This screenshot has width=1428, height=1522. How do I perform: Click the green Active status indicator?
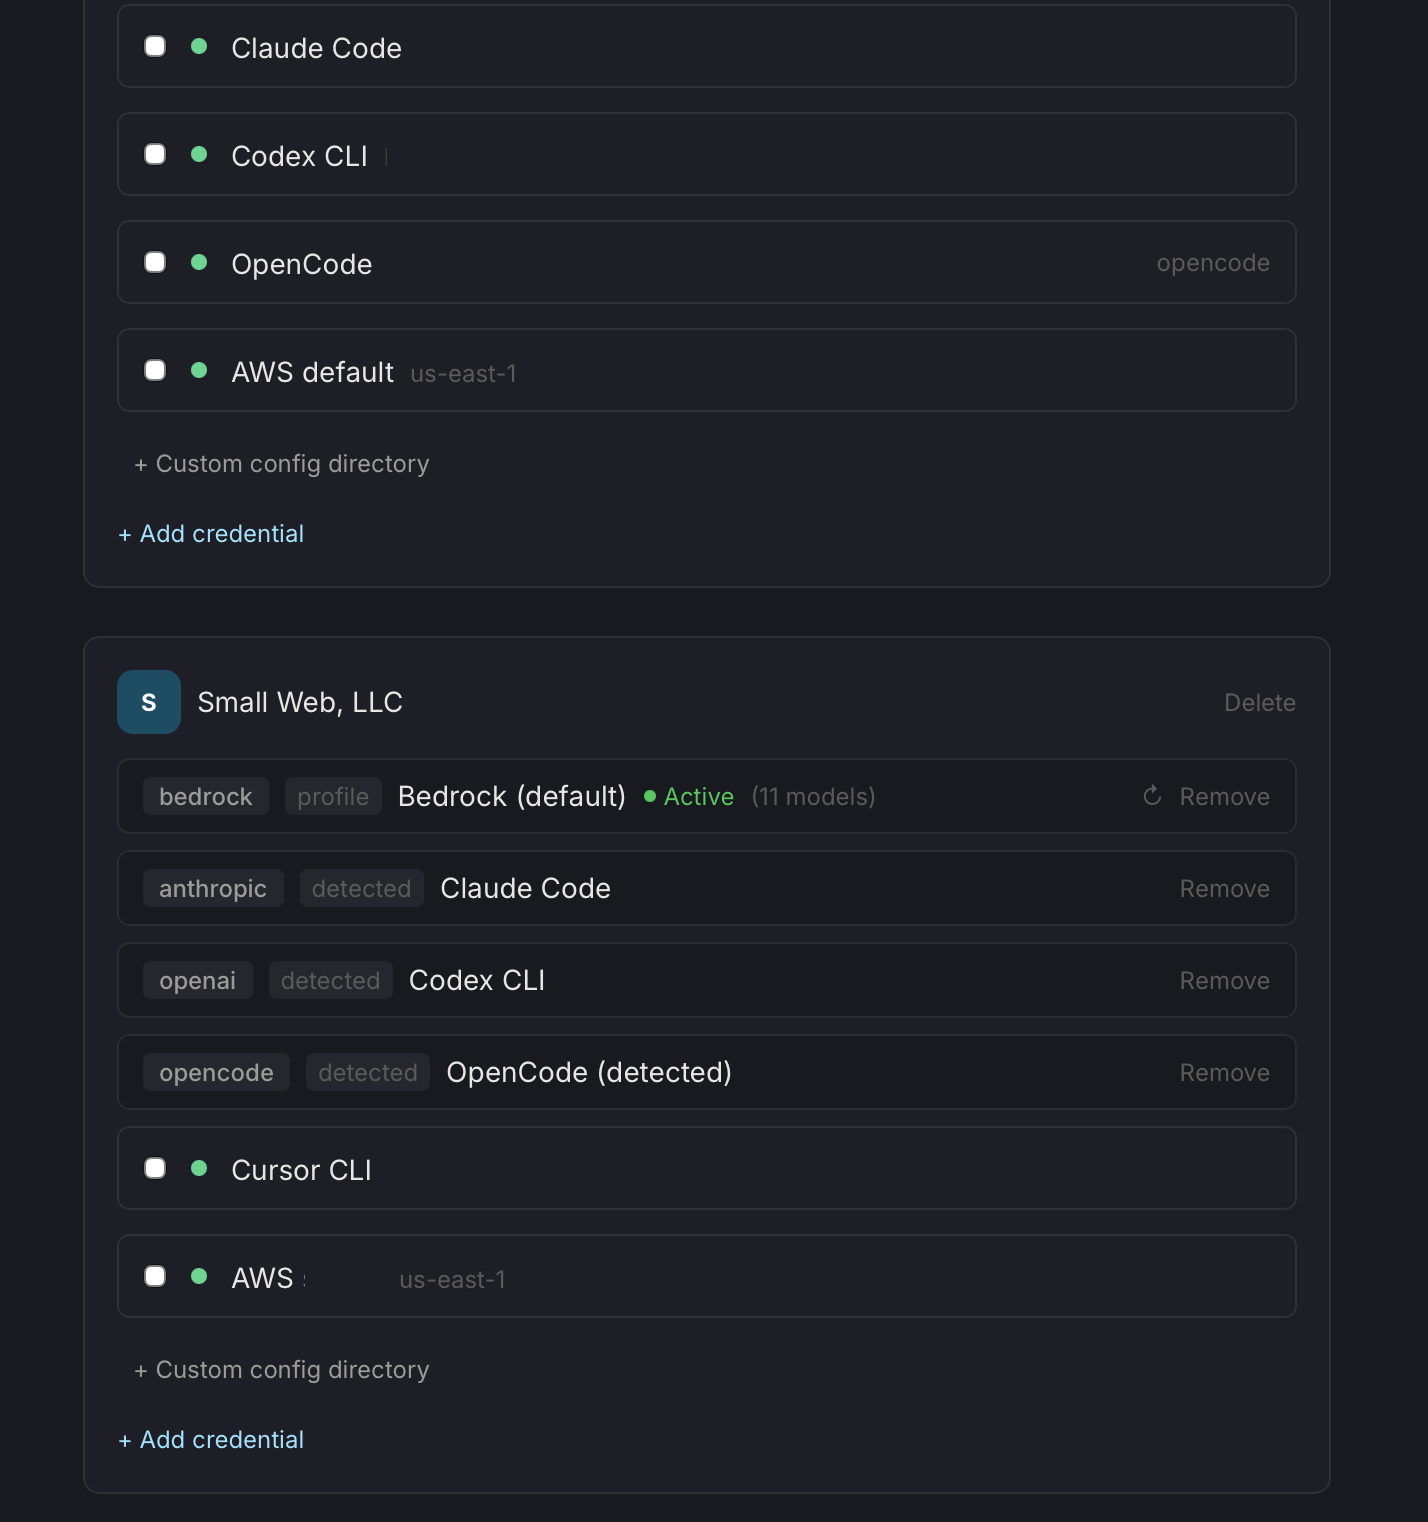point(689,797)
